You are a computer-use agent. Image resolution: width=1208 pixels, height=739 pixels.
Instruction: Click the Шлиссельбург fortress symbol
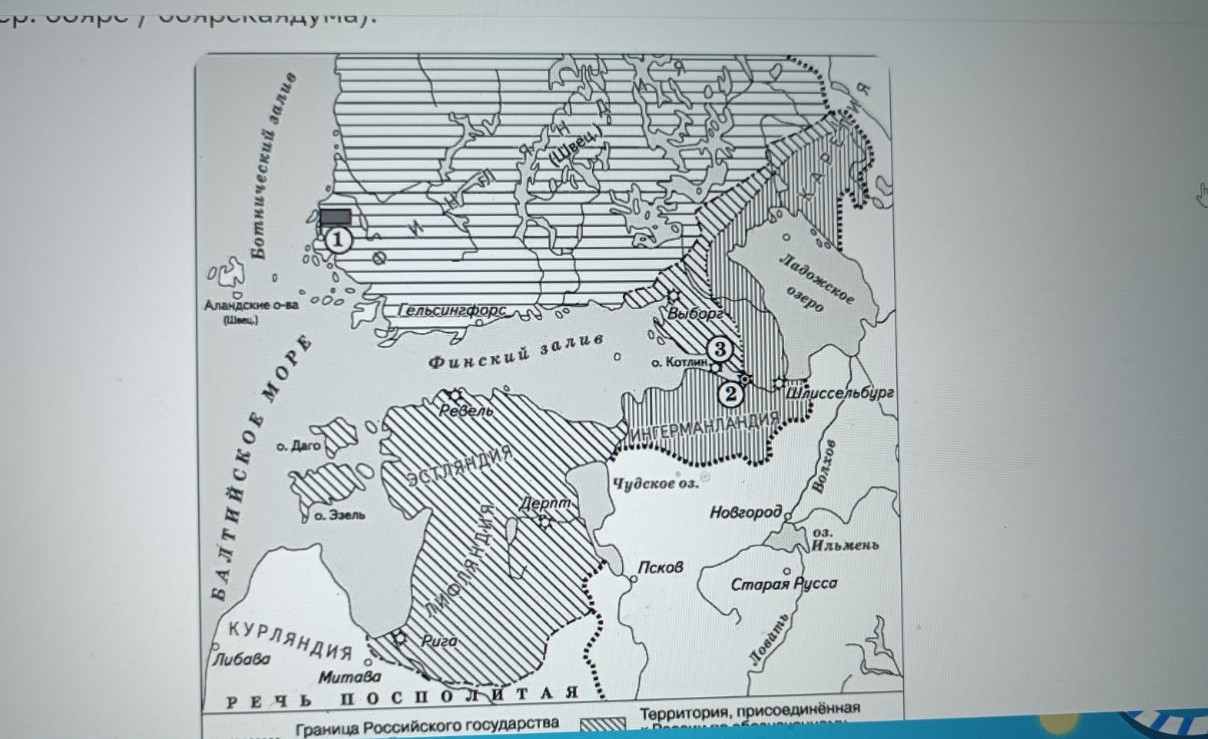point(779,384)
